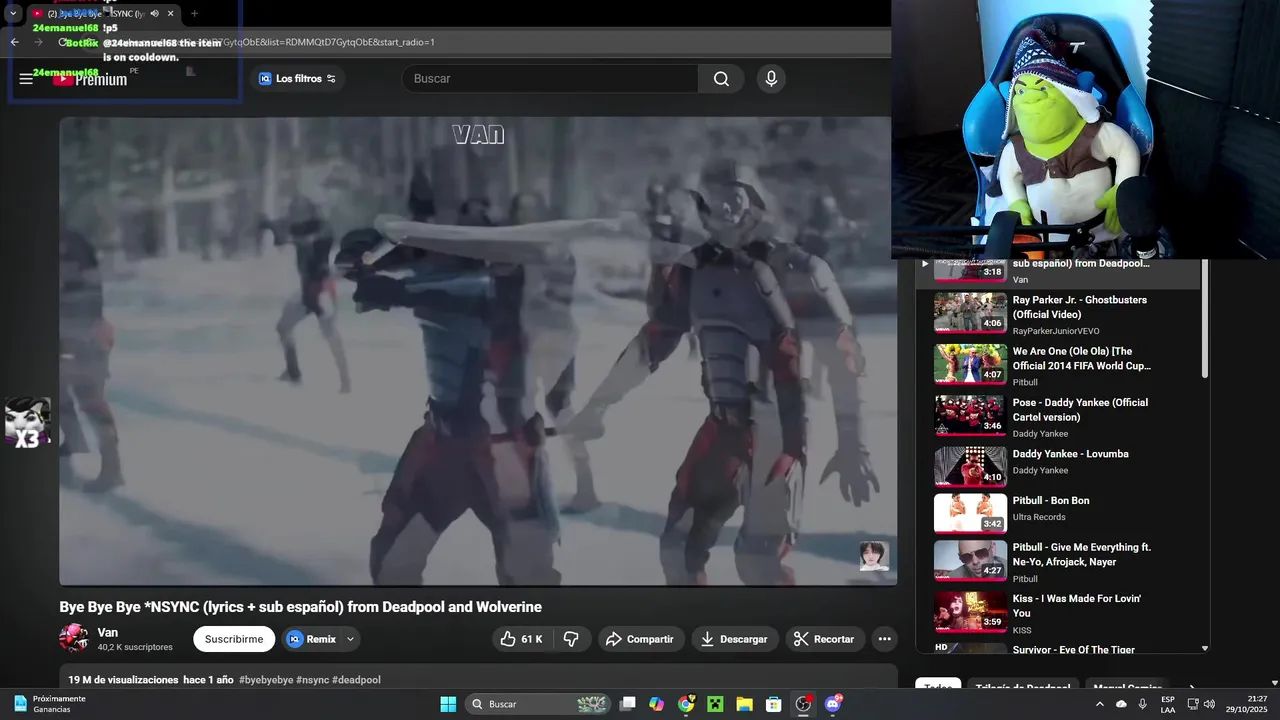Select Pitbull - Bon Bon title
This screenshot has width=1280, height=720.
pyautogui.click(x=1051, y=500)
